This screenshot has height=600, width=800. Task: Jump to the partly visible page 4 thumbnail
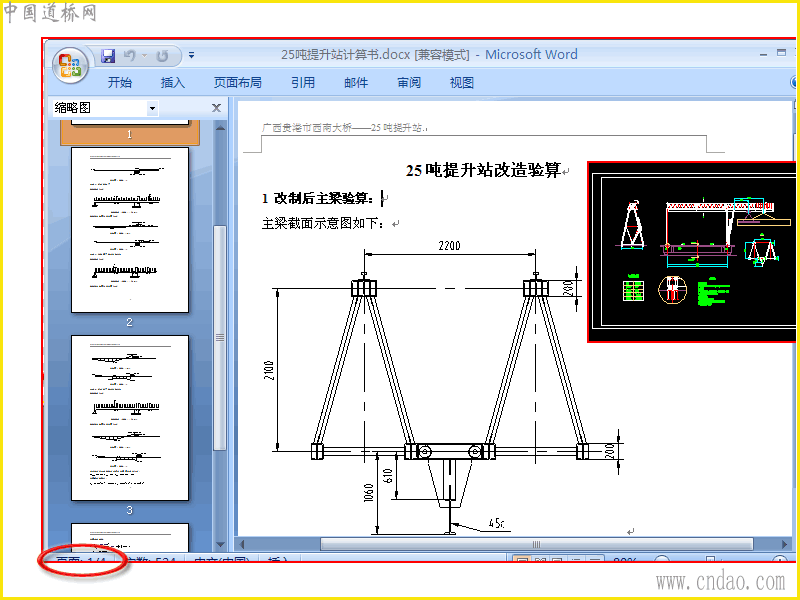130,537
